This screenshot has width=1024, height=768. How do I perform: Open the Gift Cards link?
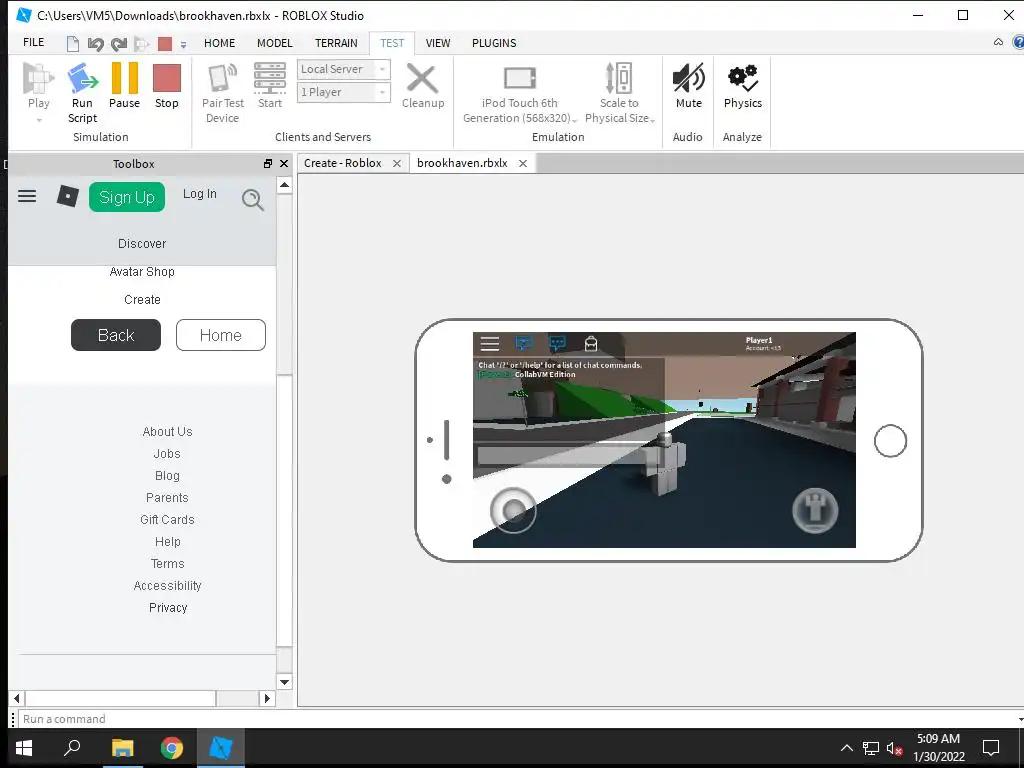tap(167, 520)
